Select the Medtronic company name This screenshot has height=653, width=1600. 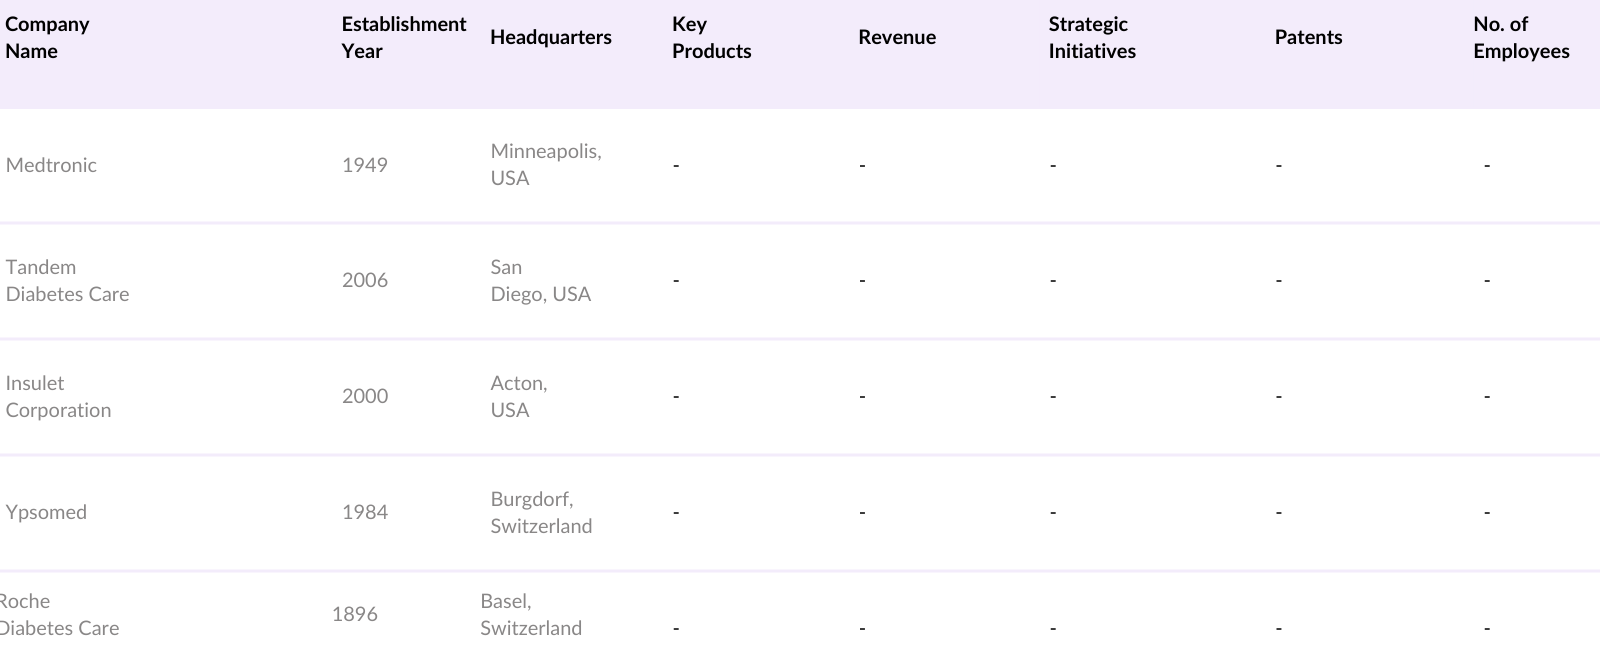pos(51,165)
